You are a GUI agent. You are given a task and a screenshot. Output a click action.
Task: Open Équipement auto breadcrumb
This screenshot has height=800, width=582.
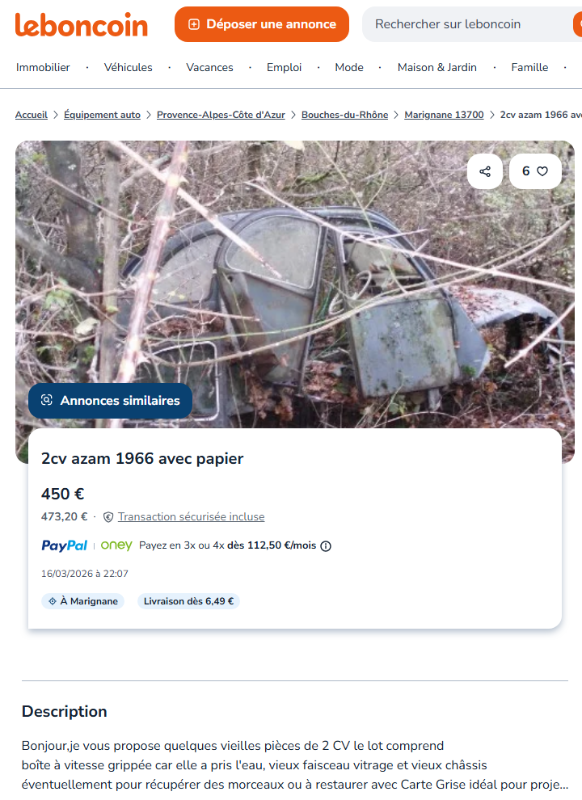click(102, 115)
